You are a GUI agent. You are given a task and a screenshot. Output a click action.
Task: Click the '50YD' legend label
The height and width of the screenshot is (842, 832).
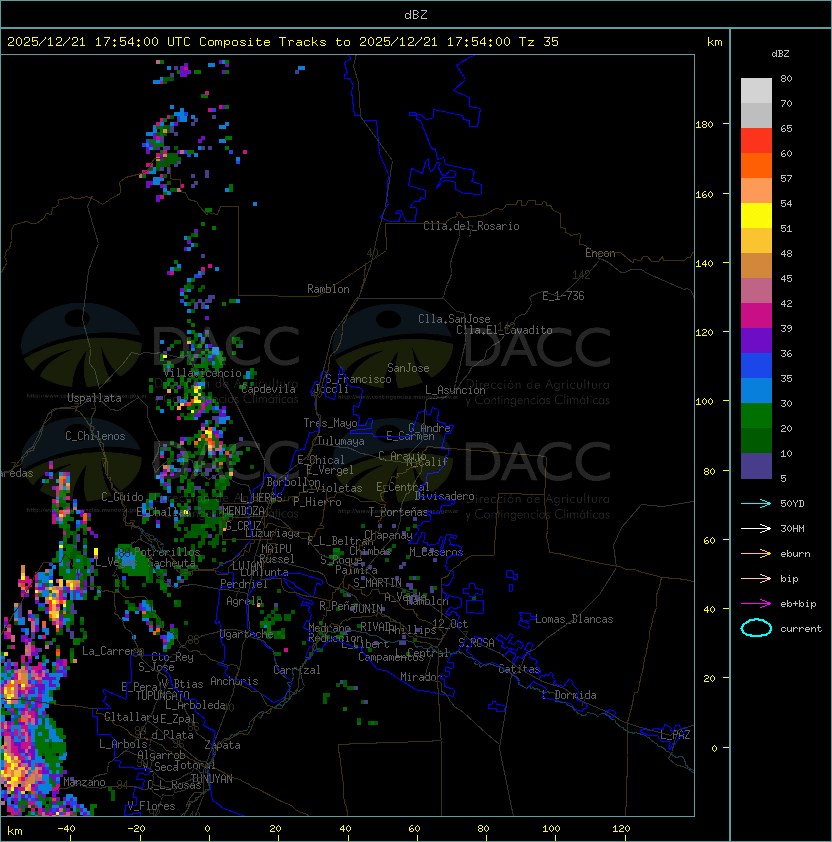(792, 503)
